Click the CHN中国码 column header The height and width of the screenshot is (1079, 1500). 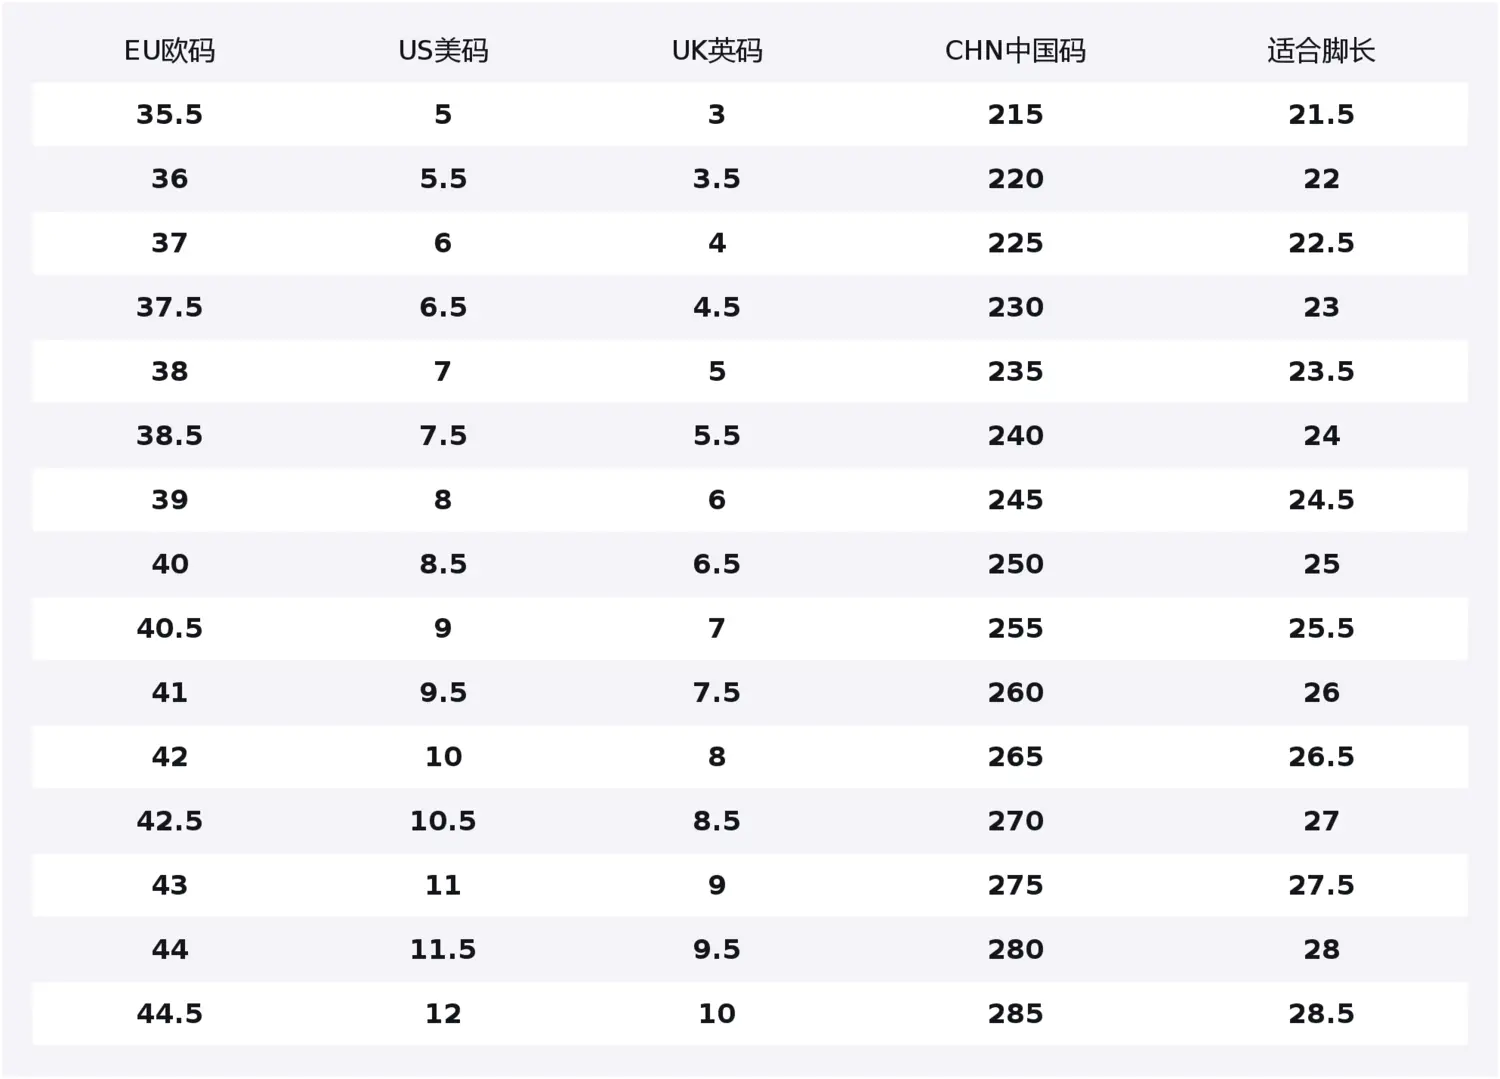click(1015, 51)
